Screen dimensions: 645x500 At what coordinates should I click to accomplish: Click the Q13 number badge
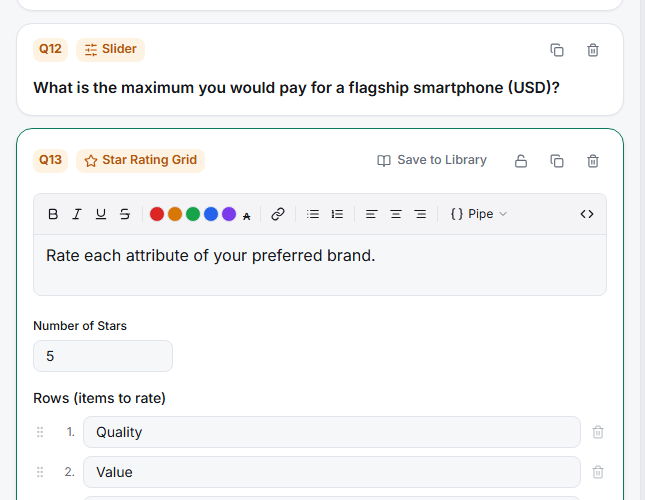pyautogui.click(x=50, y=161)
